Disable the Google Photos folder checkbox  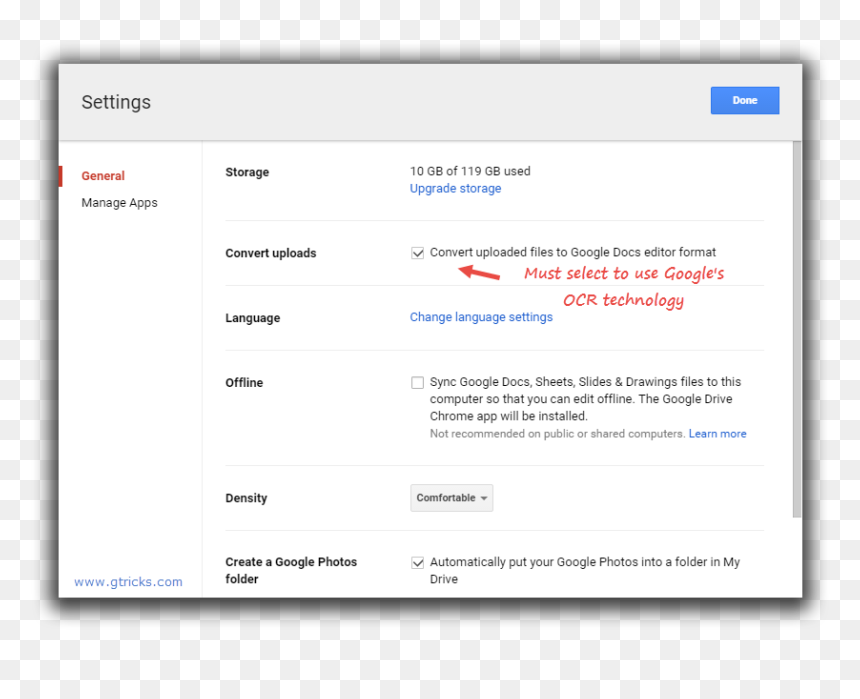point(417,563)
